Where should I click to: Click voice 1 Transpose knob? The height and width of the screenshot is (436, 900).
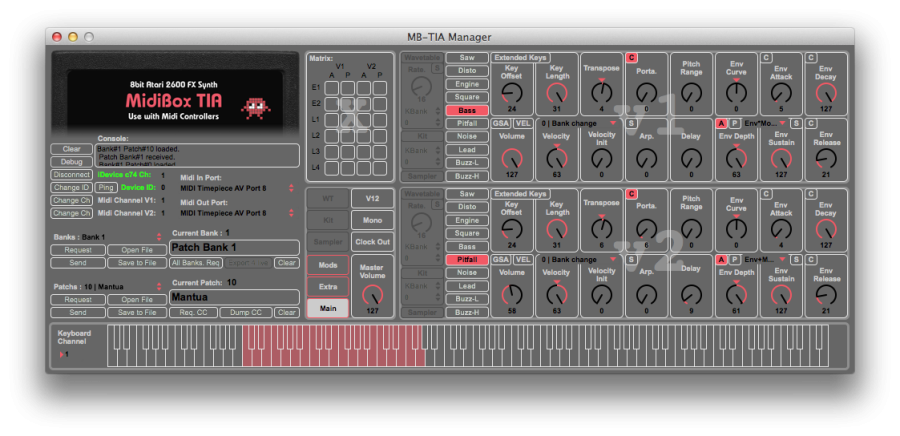tap(602, 92)
